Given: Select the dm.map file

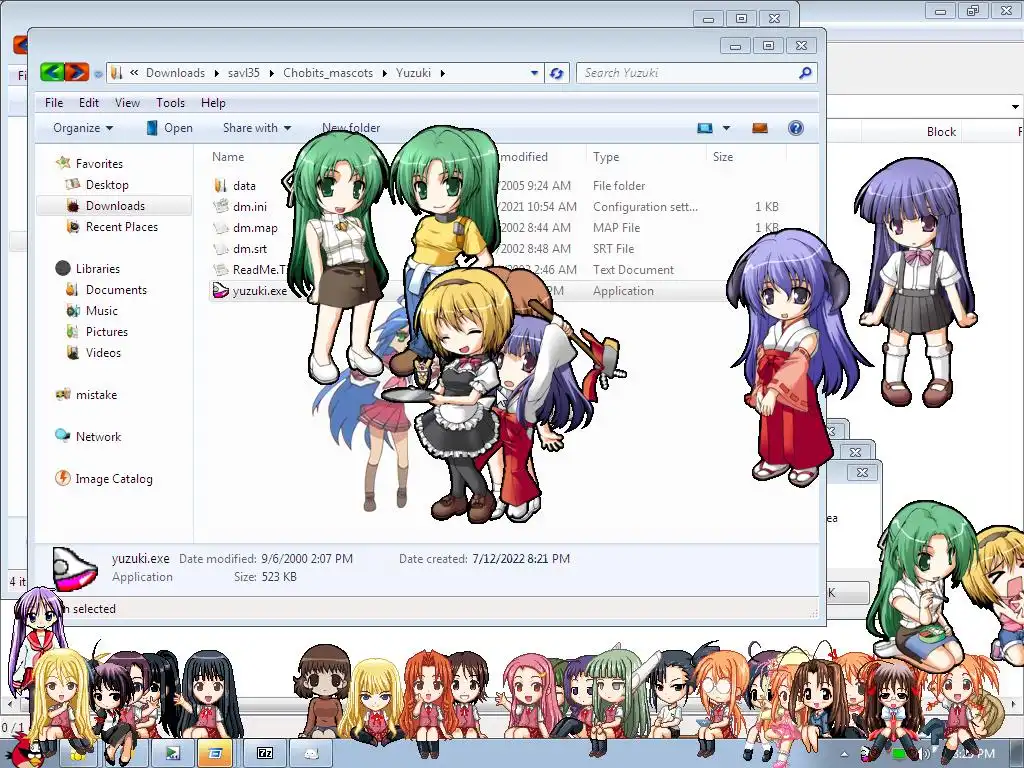Looking at the screenshot, I should [x=255, y=227].
